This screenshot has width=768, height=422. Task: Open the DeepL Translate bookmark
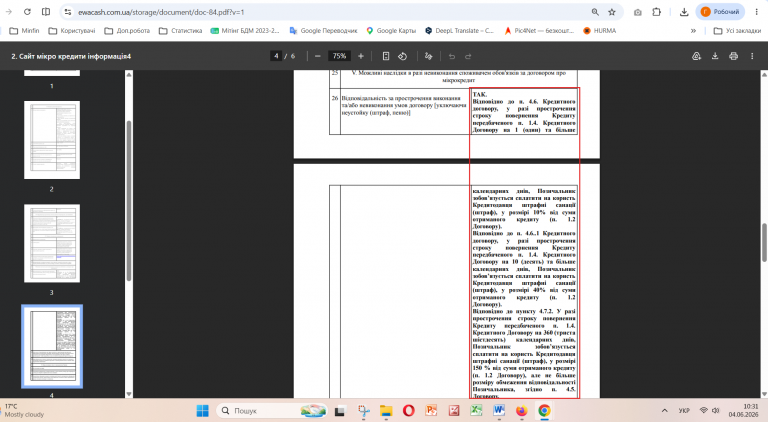[459, 30]
